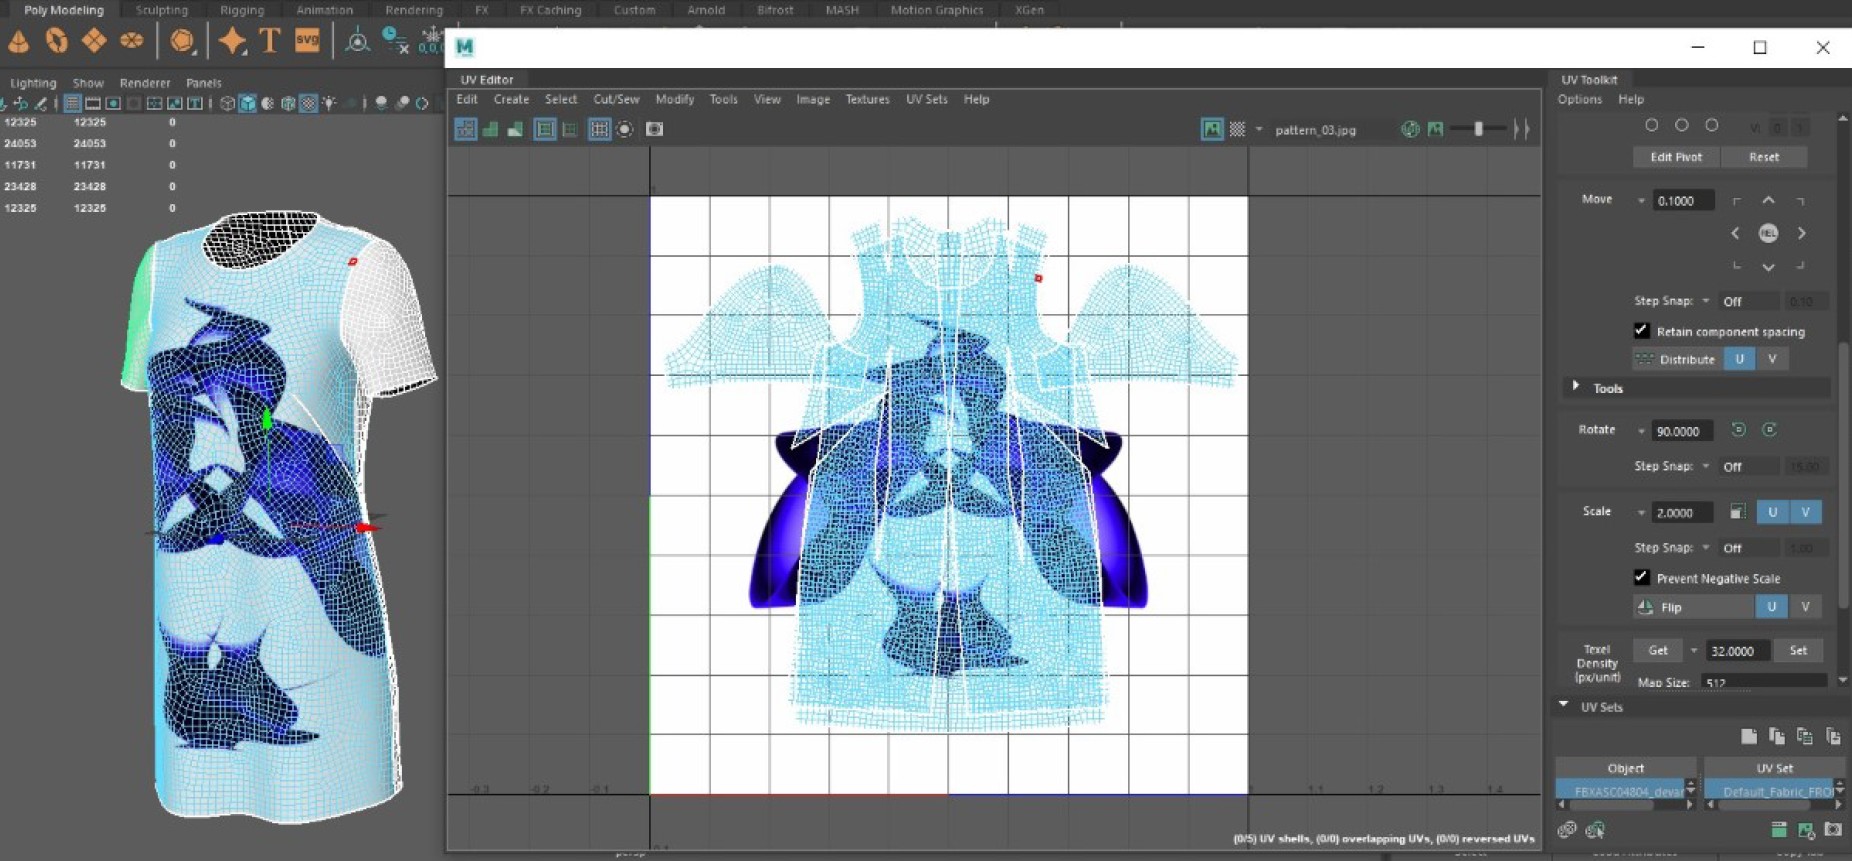Image resolution: width=1852 pixels, height=861 pixels.
Task: Collapse the UV Sets section
Action: tap(1564, 706)
